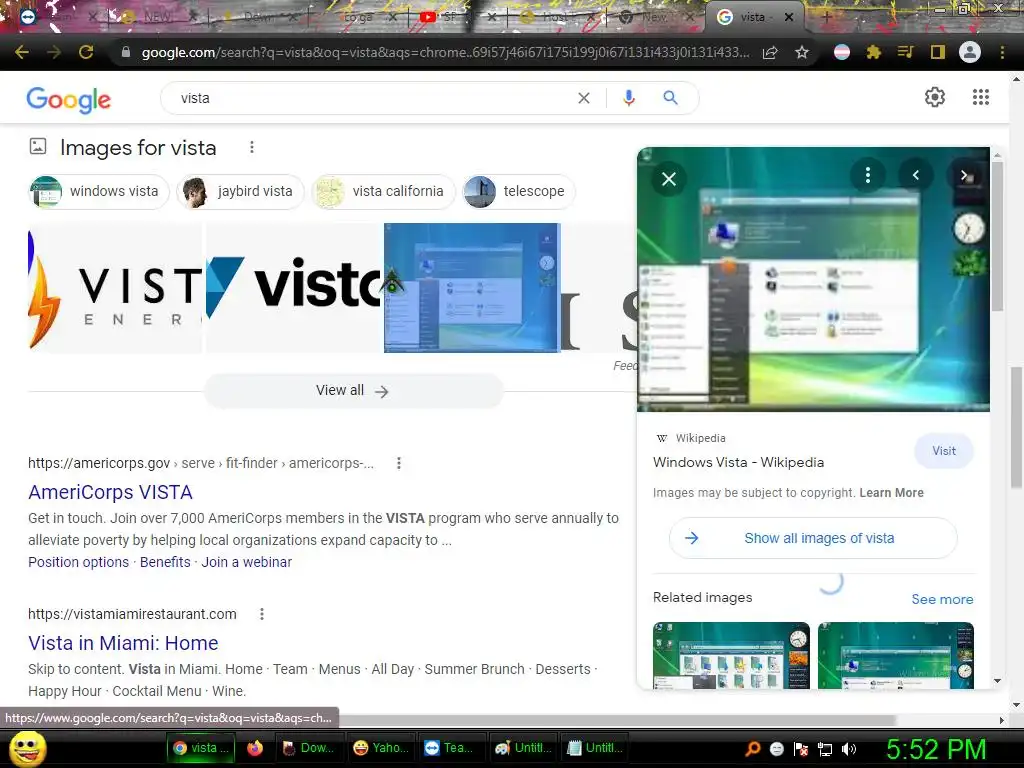Open Google search settings gear
Viewport: 1024px width, 768px height.
935,97
